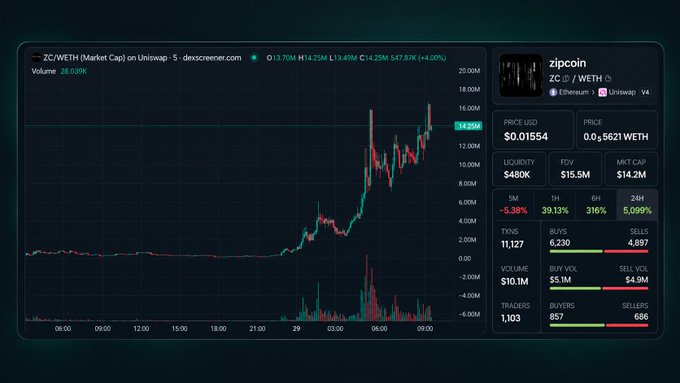This screenshot has height=383, width=680.
Task: Click the clock icon next to WETH
Action: 608,79
